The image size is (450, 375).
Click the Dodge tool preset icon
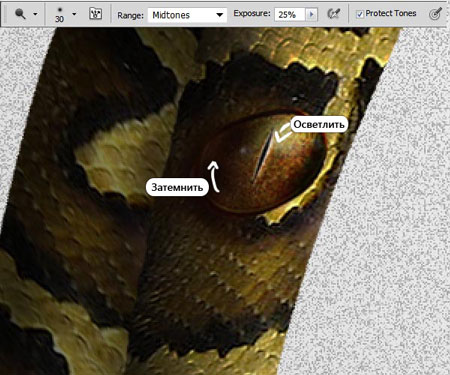point(20,14)
